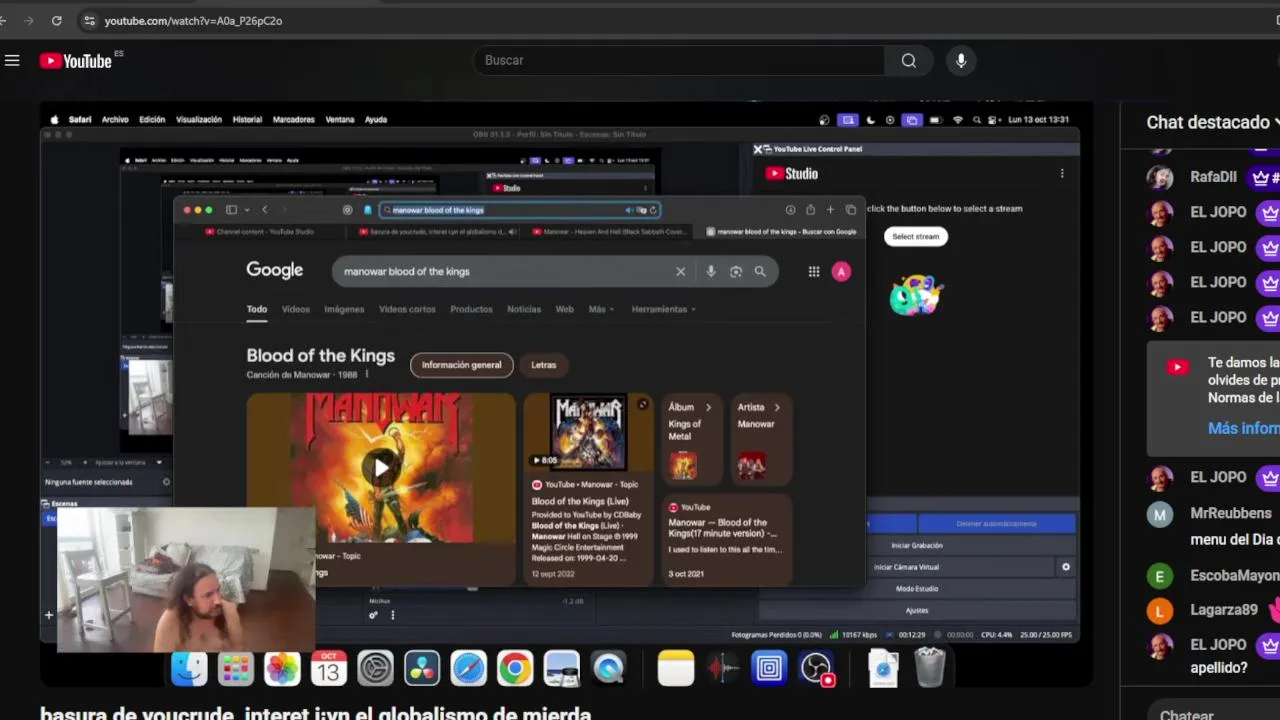1280x720 pixels.
Task: Open EscobaMayon's chat avatar
Action: point(1160,576)
